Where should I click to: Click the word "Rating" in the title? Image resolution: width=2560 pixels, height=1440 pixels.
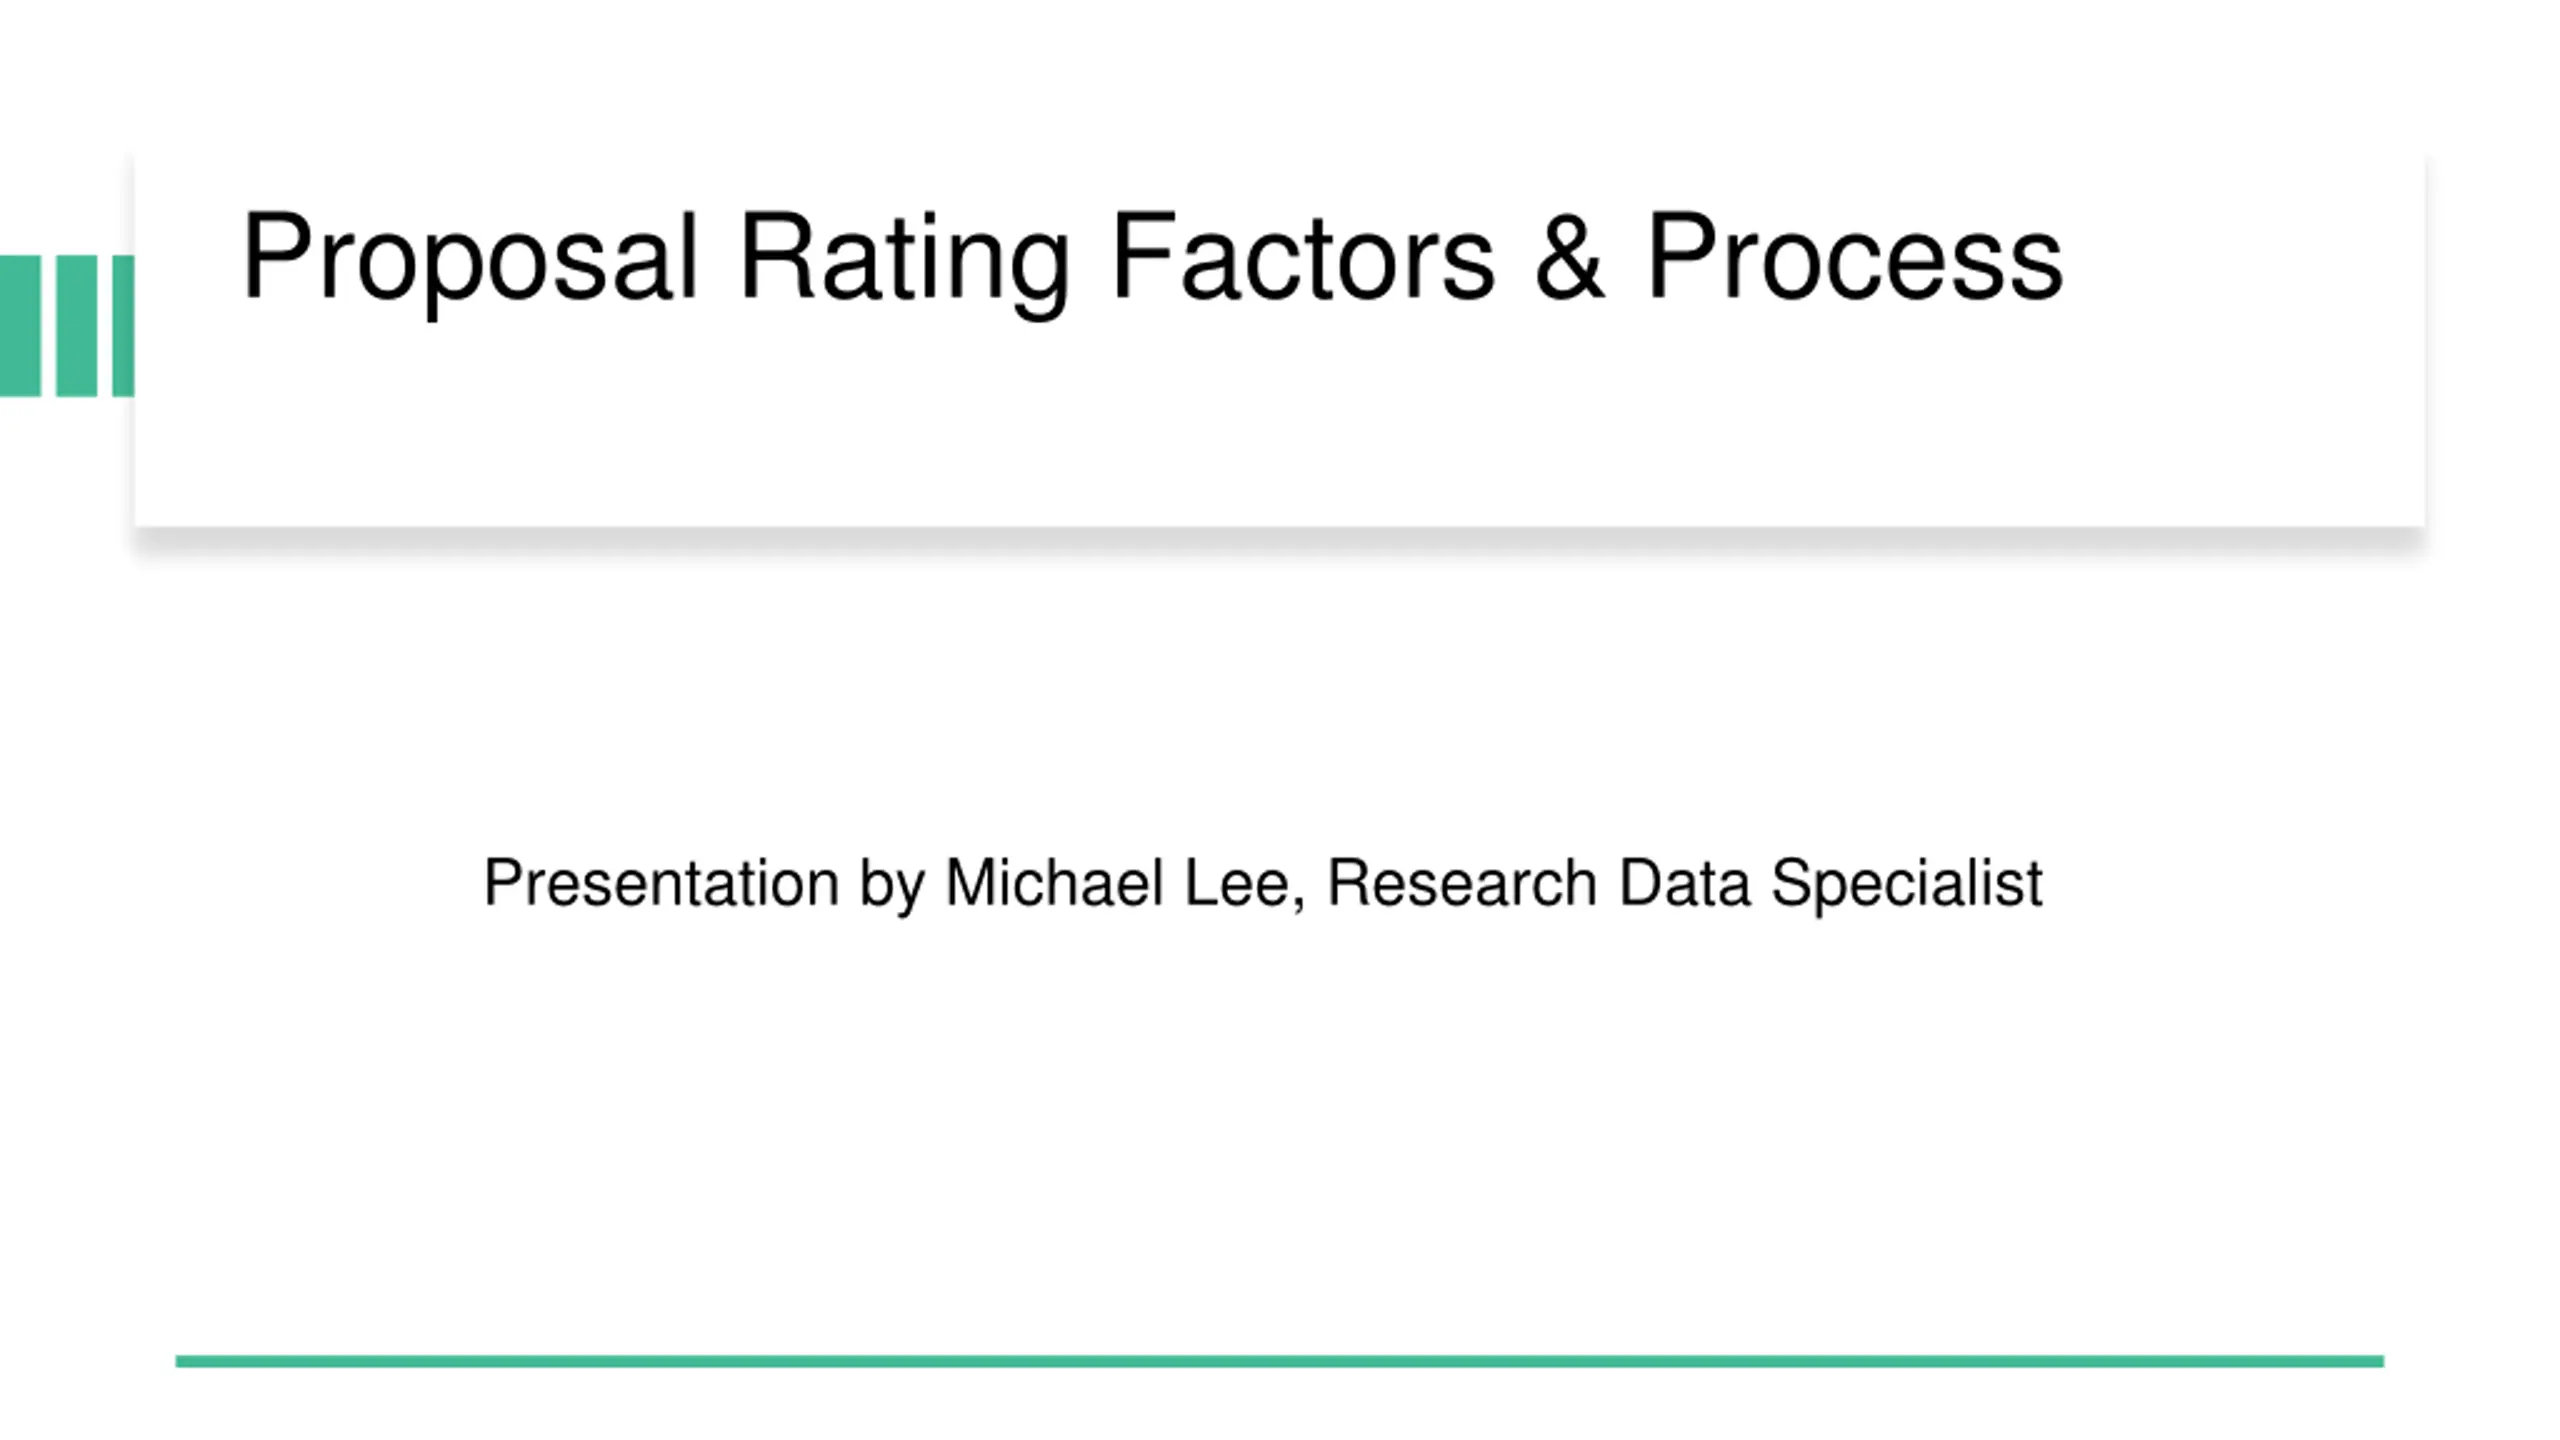click(x=905, y=263)
